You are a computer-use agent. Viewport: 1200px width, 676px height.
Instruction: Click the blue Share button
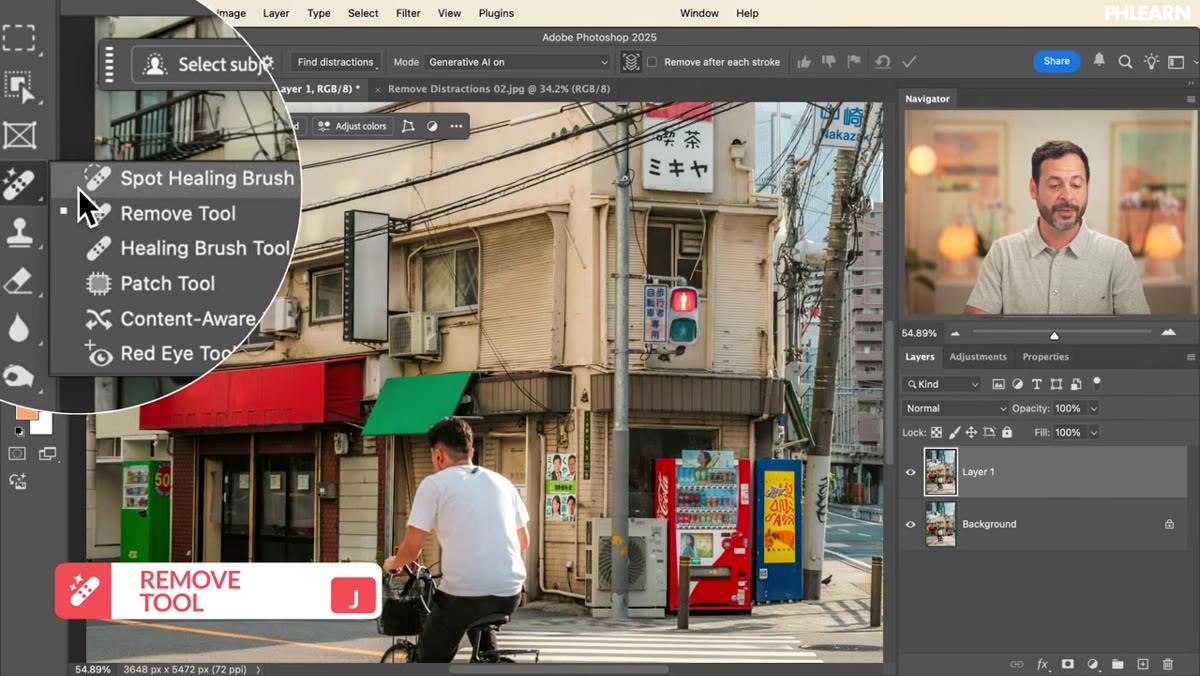(x=1057, y=61)
